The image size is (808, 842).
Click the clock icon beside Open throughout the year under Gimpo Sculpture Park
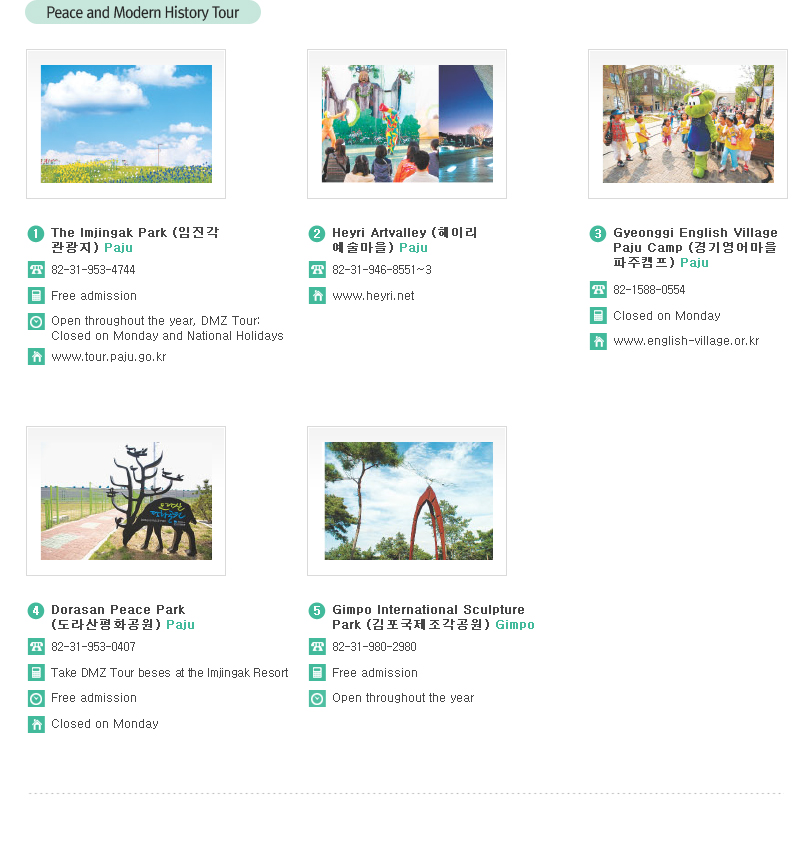[x=317, y=698]
